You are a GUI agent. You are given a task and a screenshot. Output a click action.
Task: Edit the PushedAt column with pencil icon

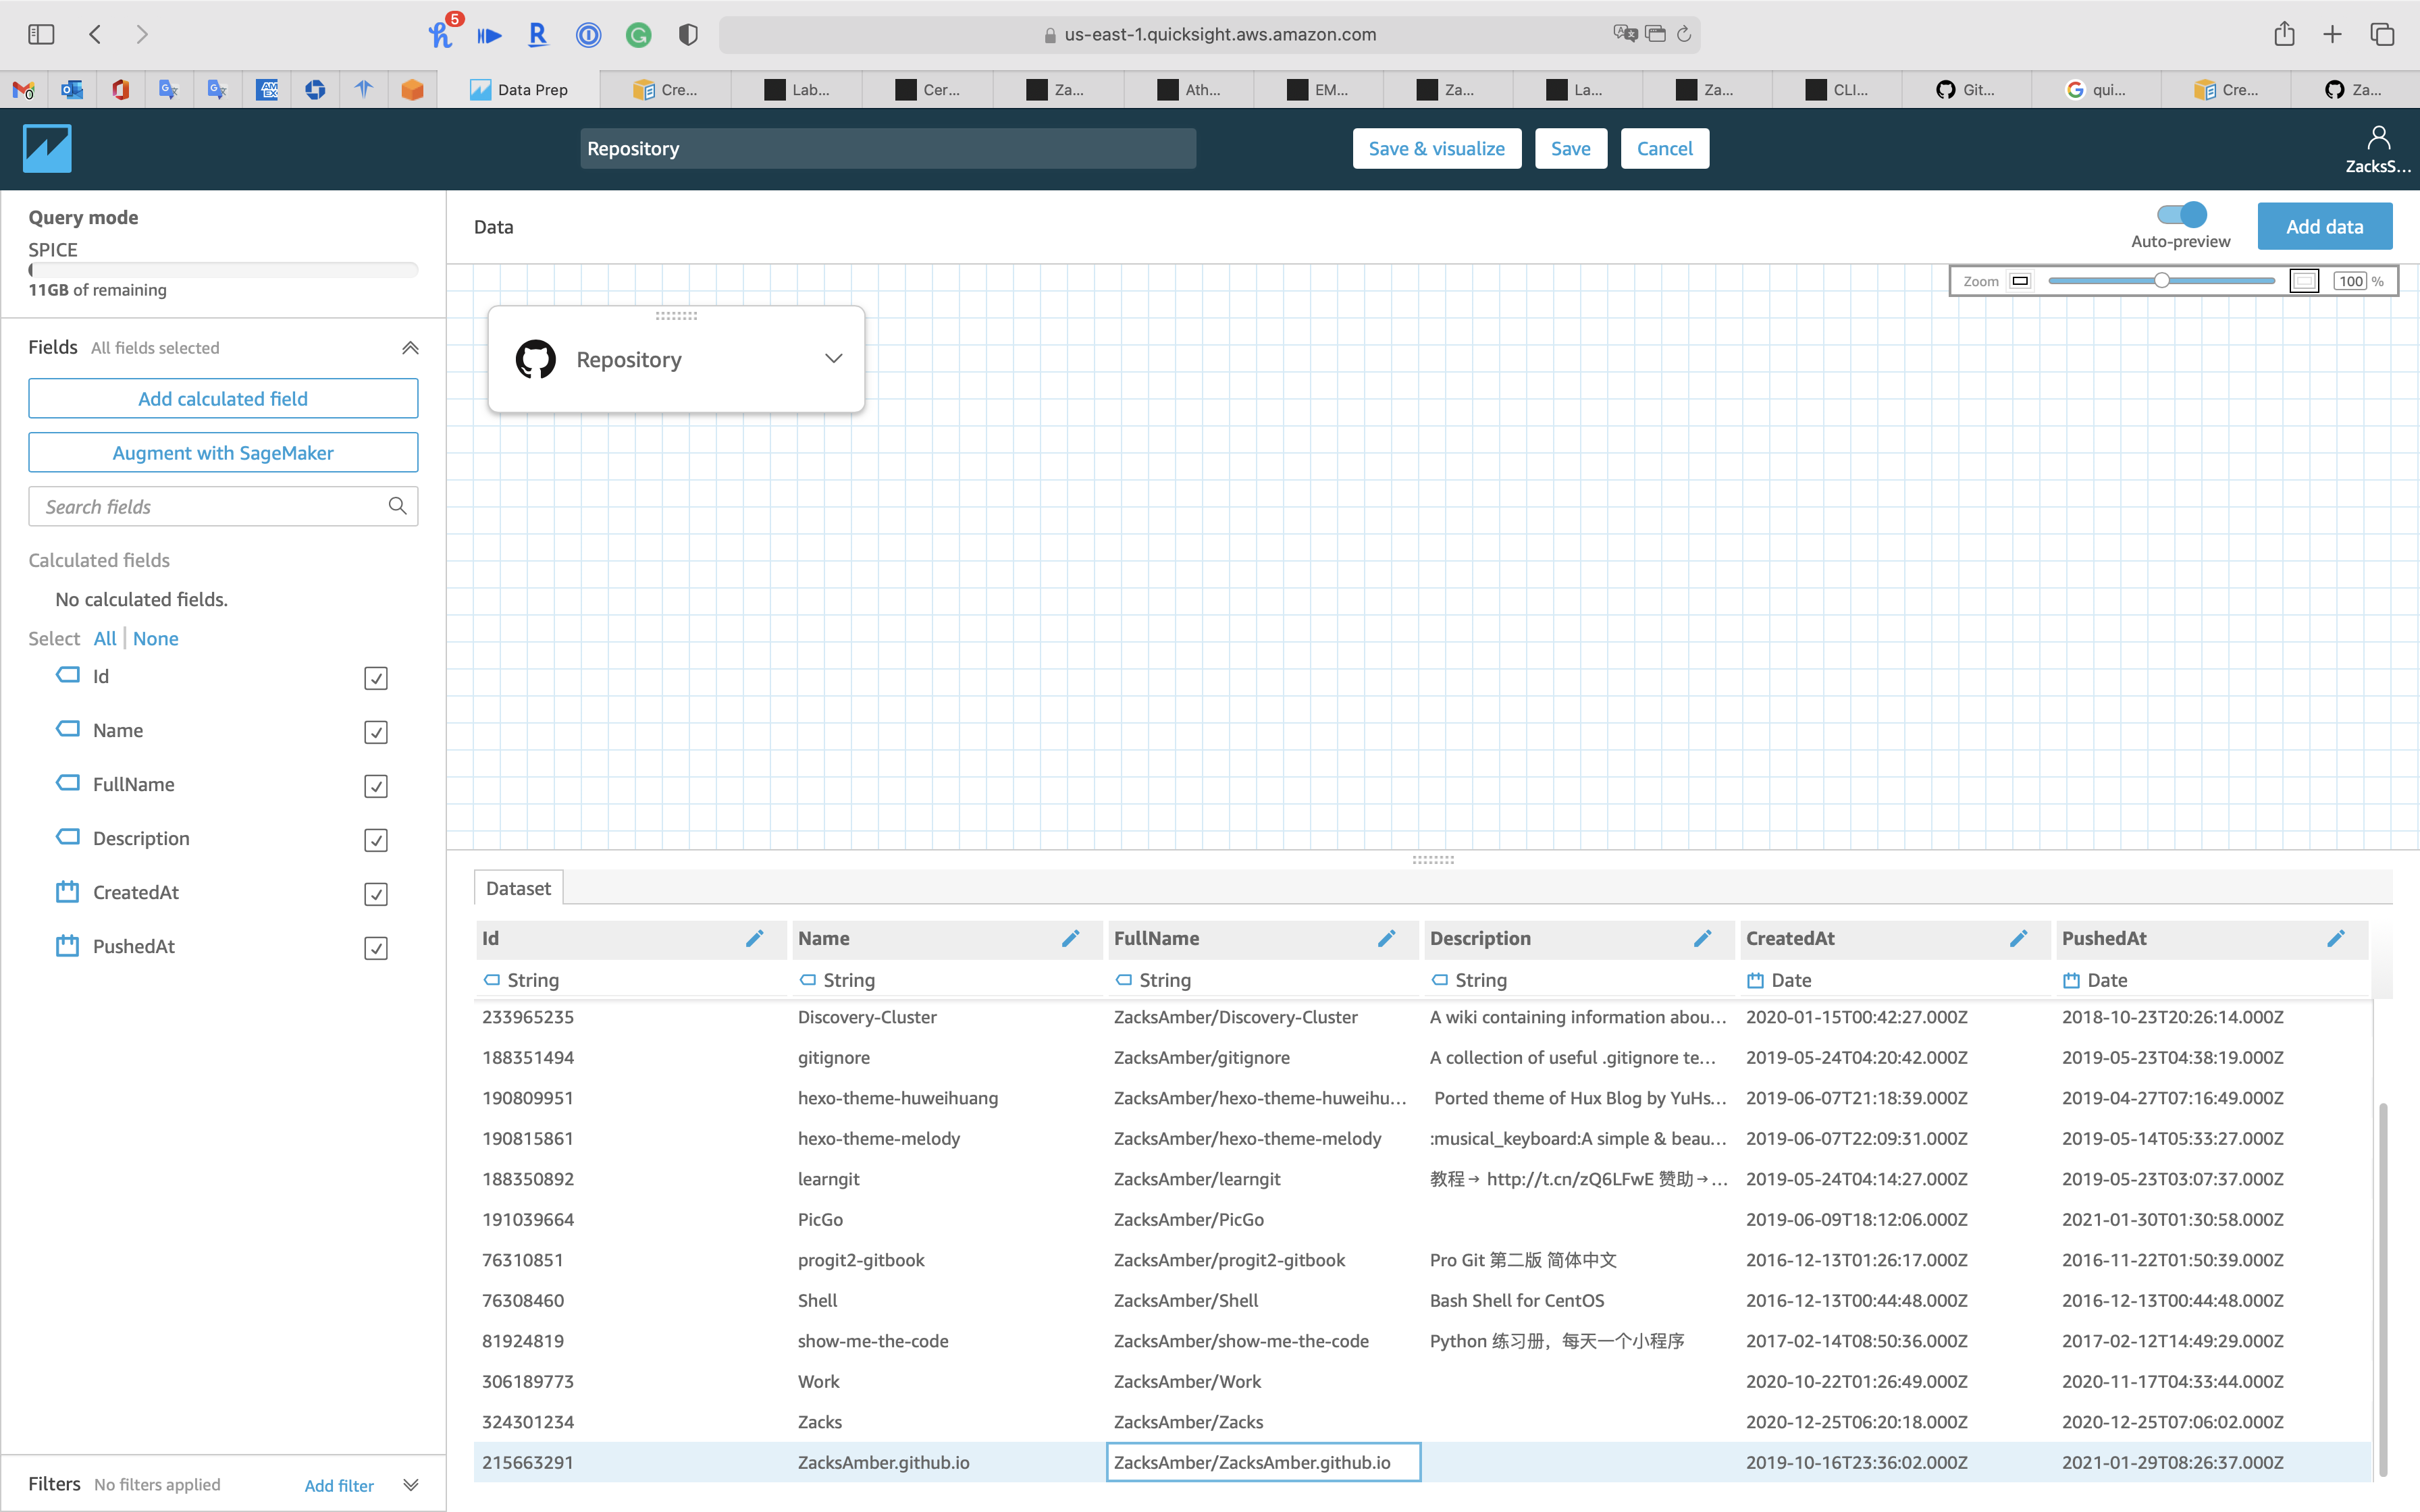[x=2335, y=938]
